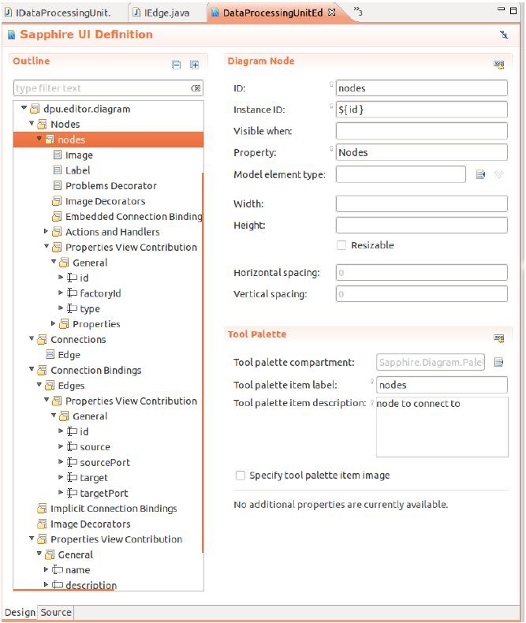Click the Width input field

click(x=422, y=204)
